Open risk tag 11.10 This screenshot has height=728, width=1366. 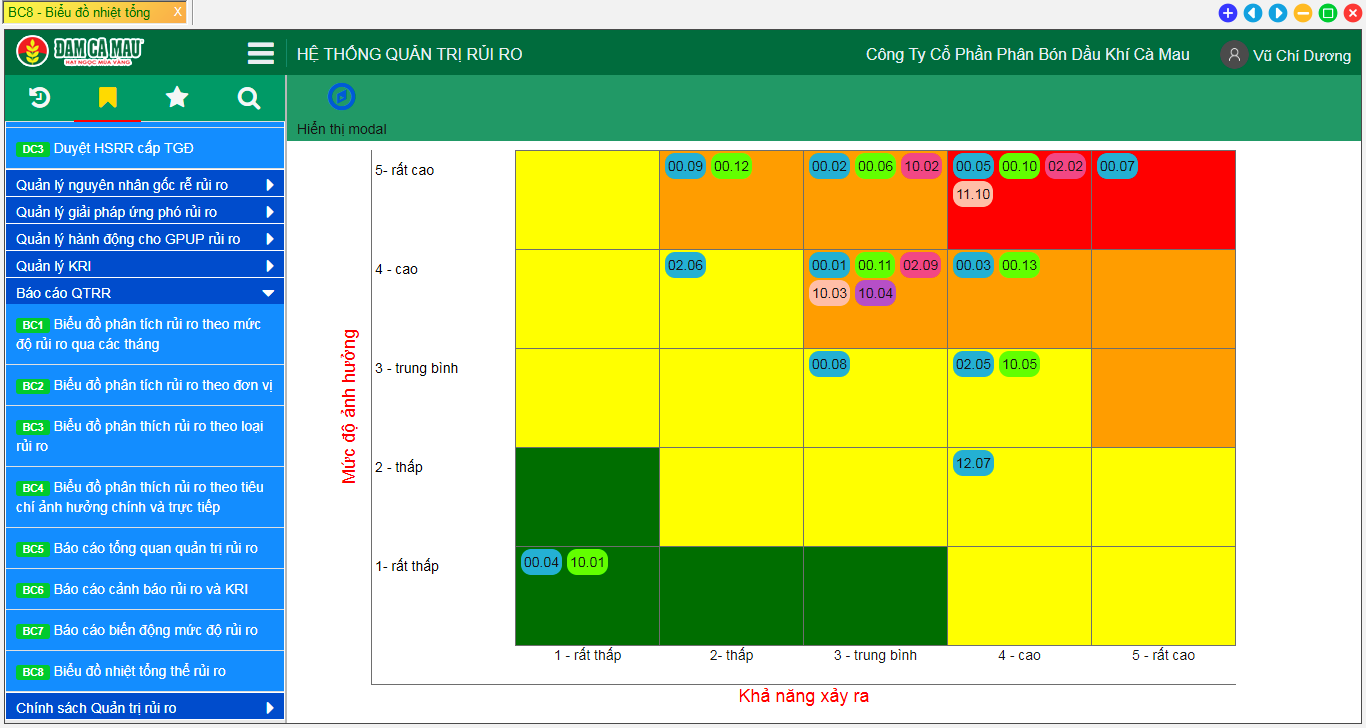click(973, 195)
